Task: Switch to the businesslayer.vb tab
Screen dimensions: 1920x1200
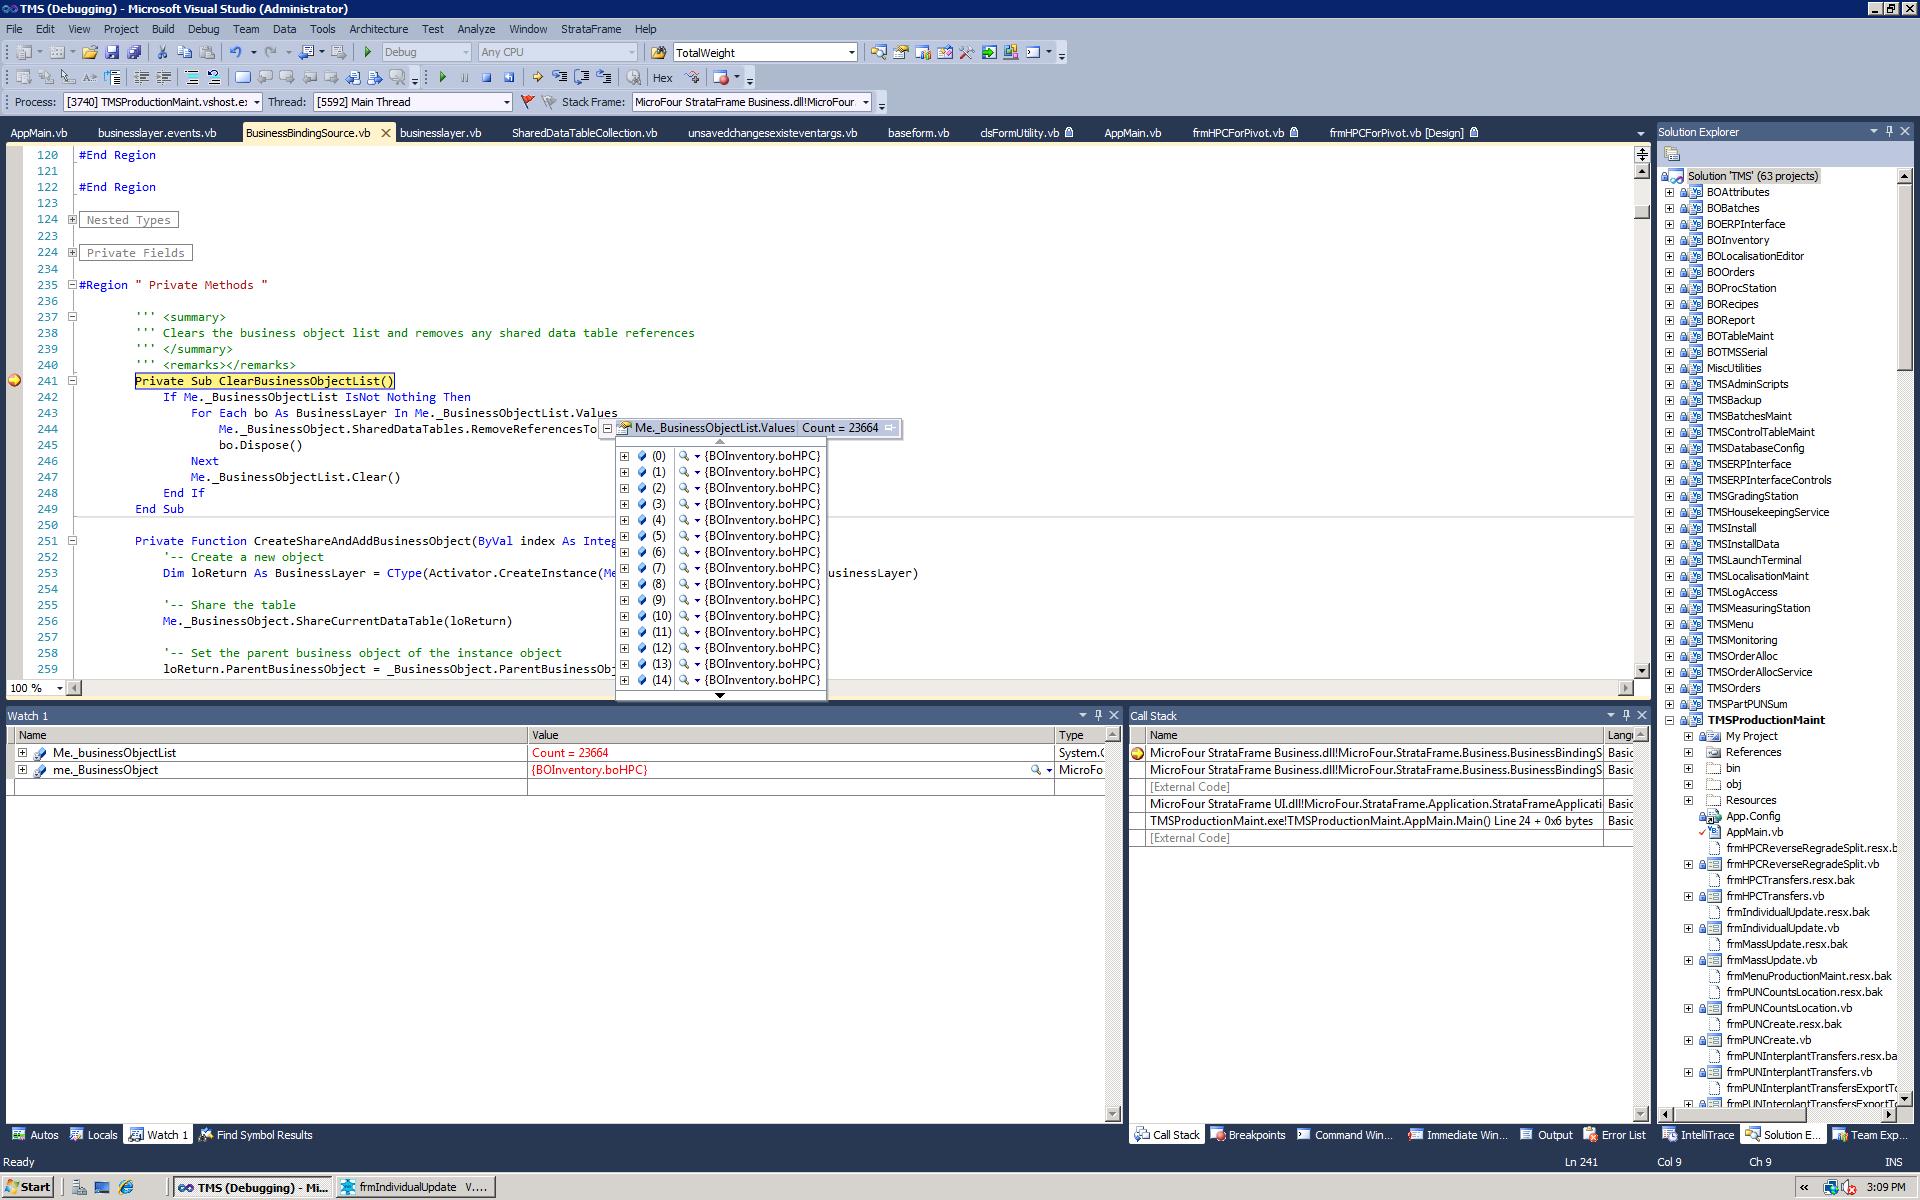Action: 440,132
